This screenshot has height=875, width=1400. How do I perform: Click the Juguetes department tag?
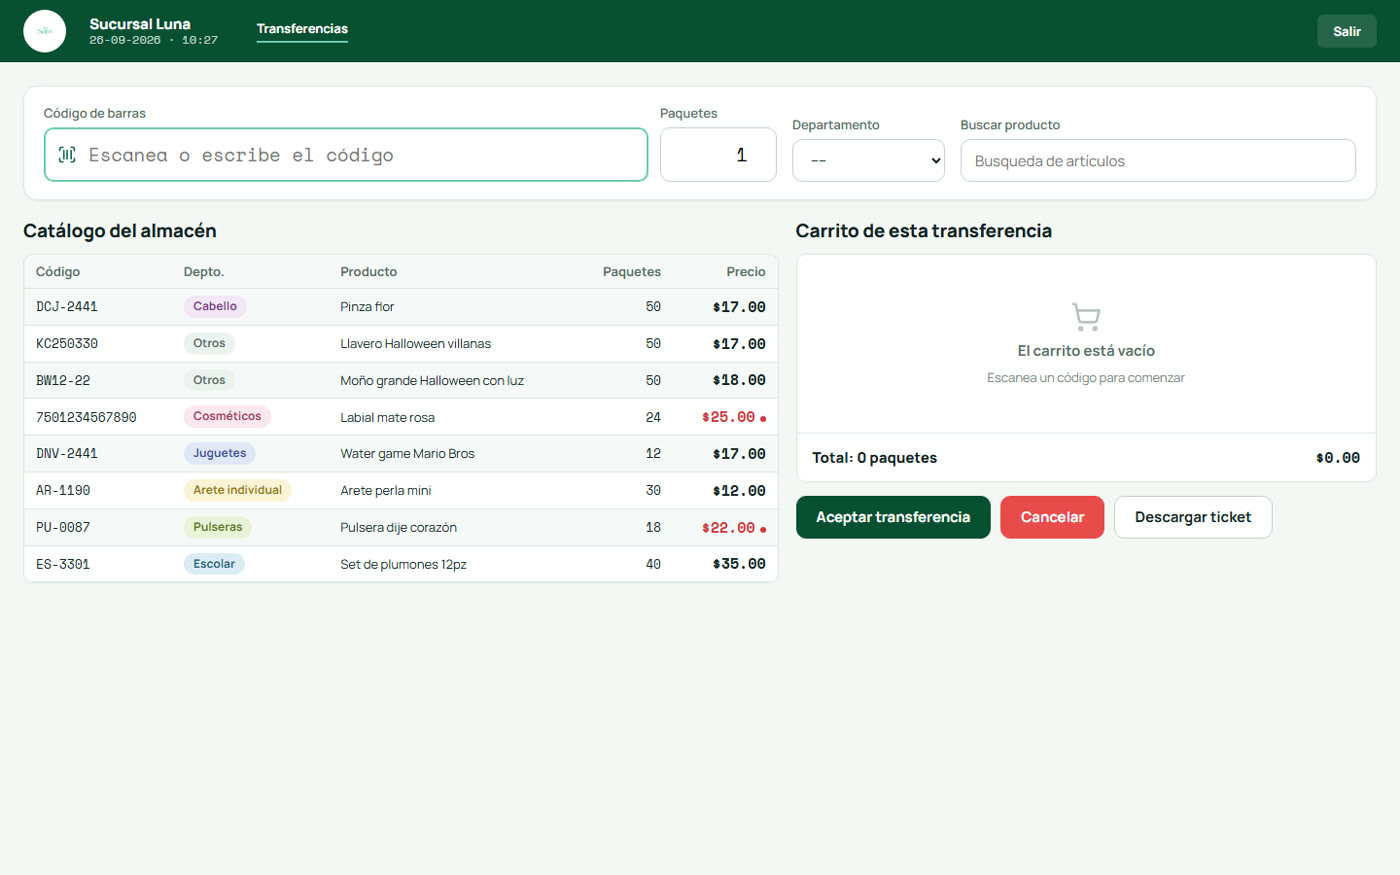pos(219,453)
